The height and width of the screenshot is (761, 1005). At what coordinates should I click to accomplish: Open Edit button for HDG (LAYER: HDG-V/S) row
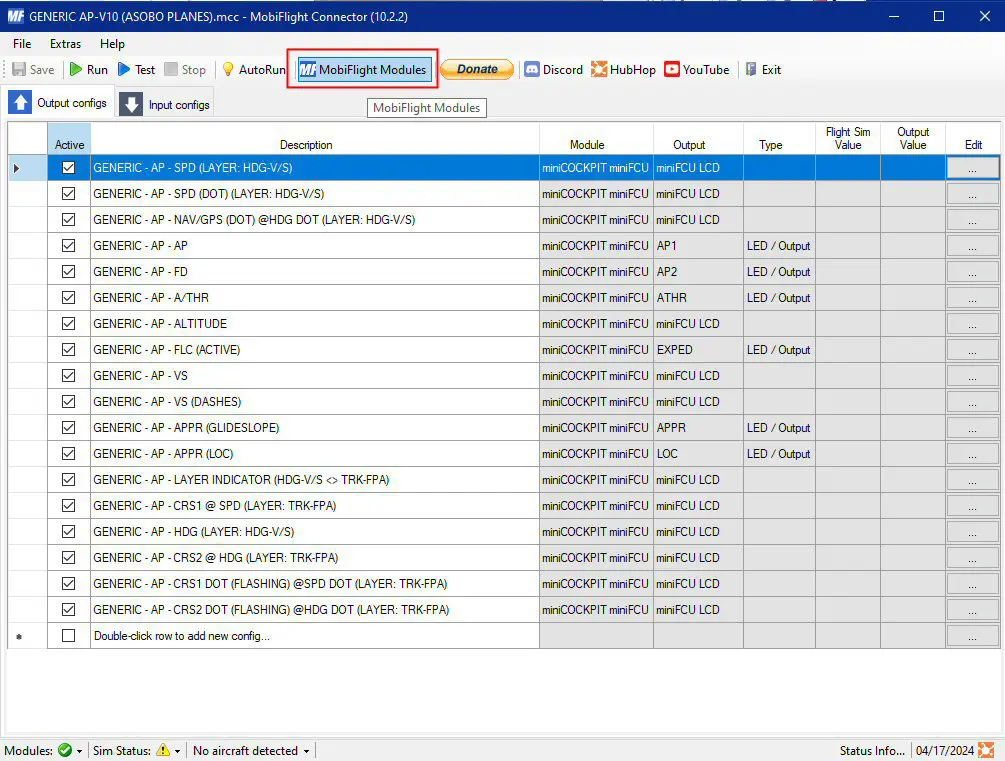point(972,531)
